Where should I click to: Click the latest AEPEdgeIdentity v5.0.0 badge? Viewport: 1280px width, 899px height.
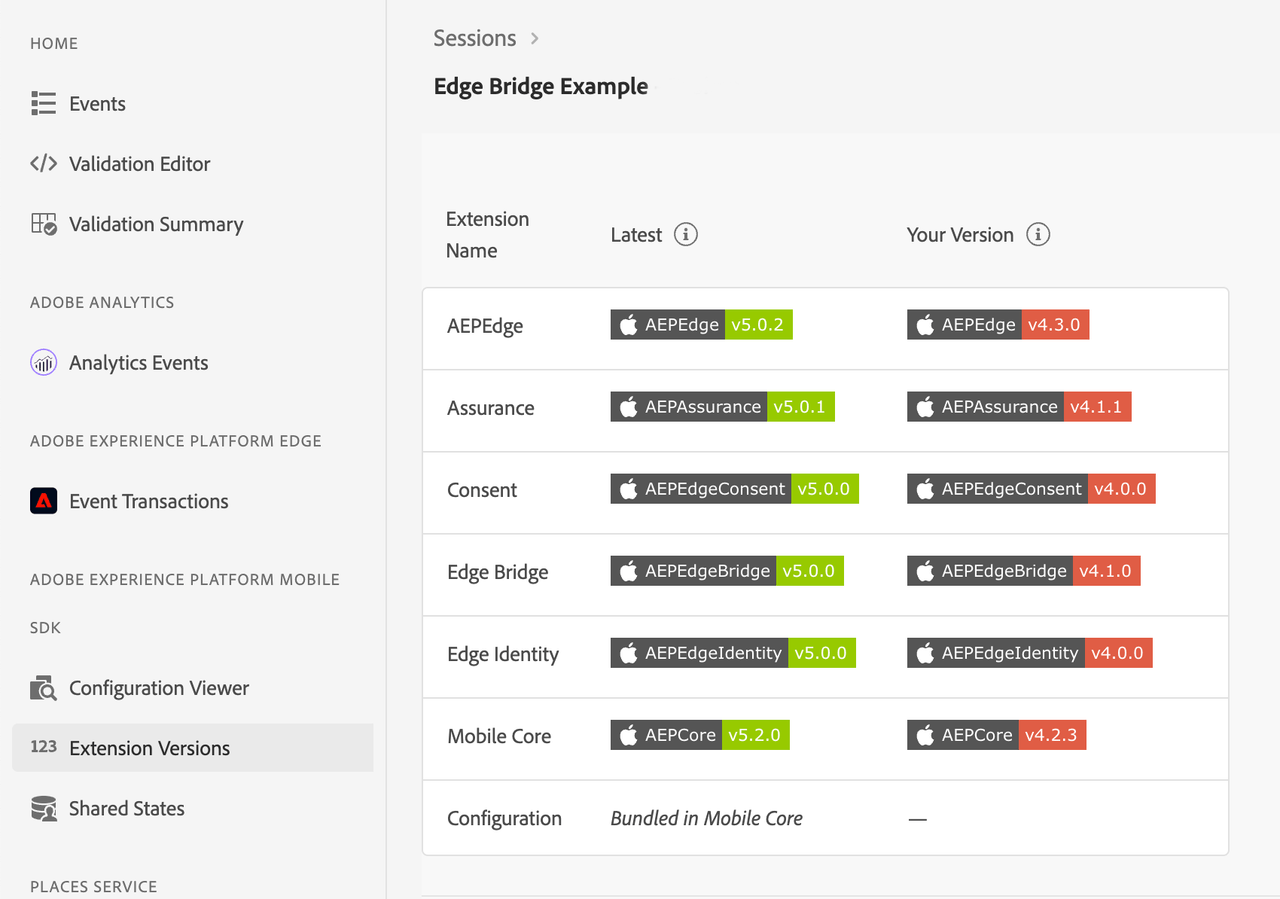coord(733,652)
